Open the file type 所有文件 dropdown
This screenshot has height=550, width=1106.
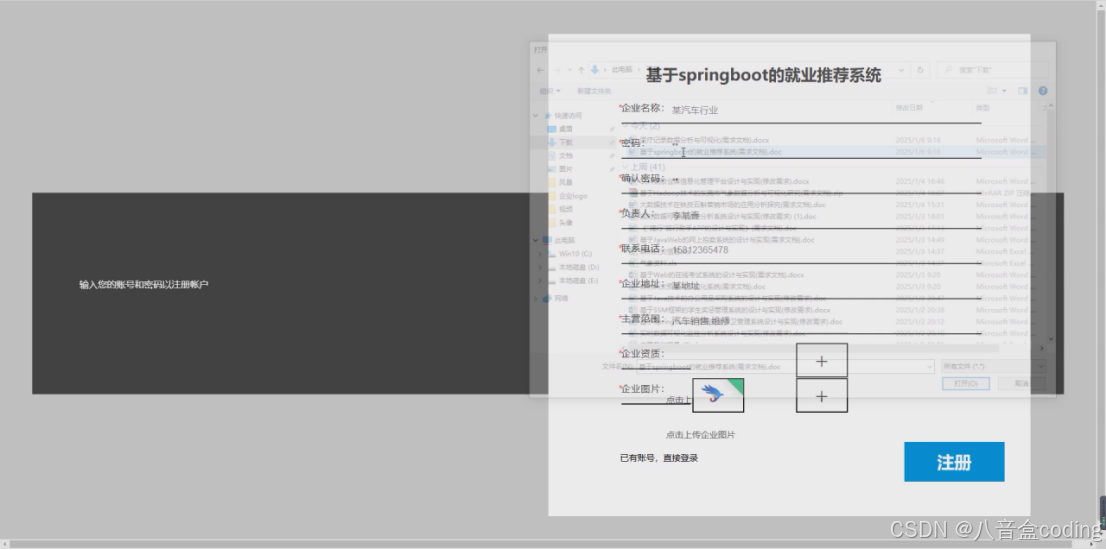point(993,367)
